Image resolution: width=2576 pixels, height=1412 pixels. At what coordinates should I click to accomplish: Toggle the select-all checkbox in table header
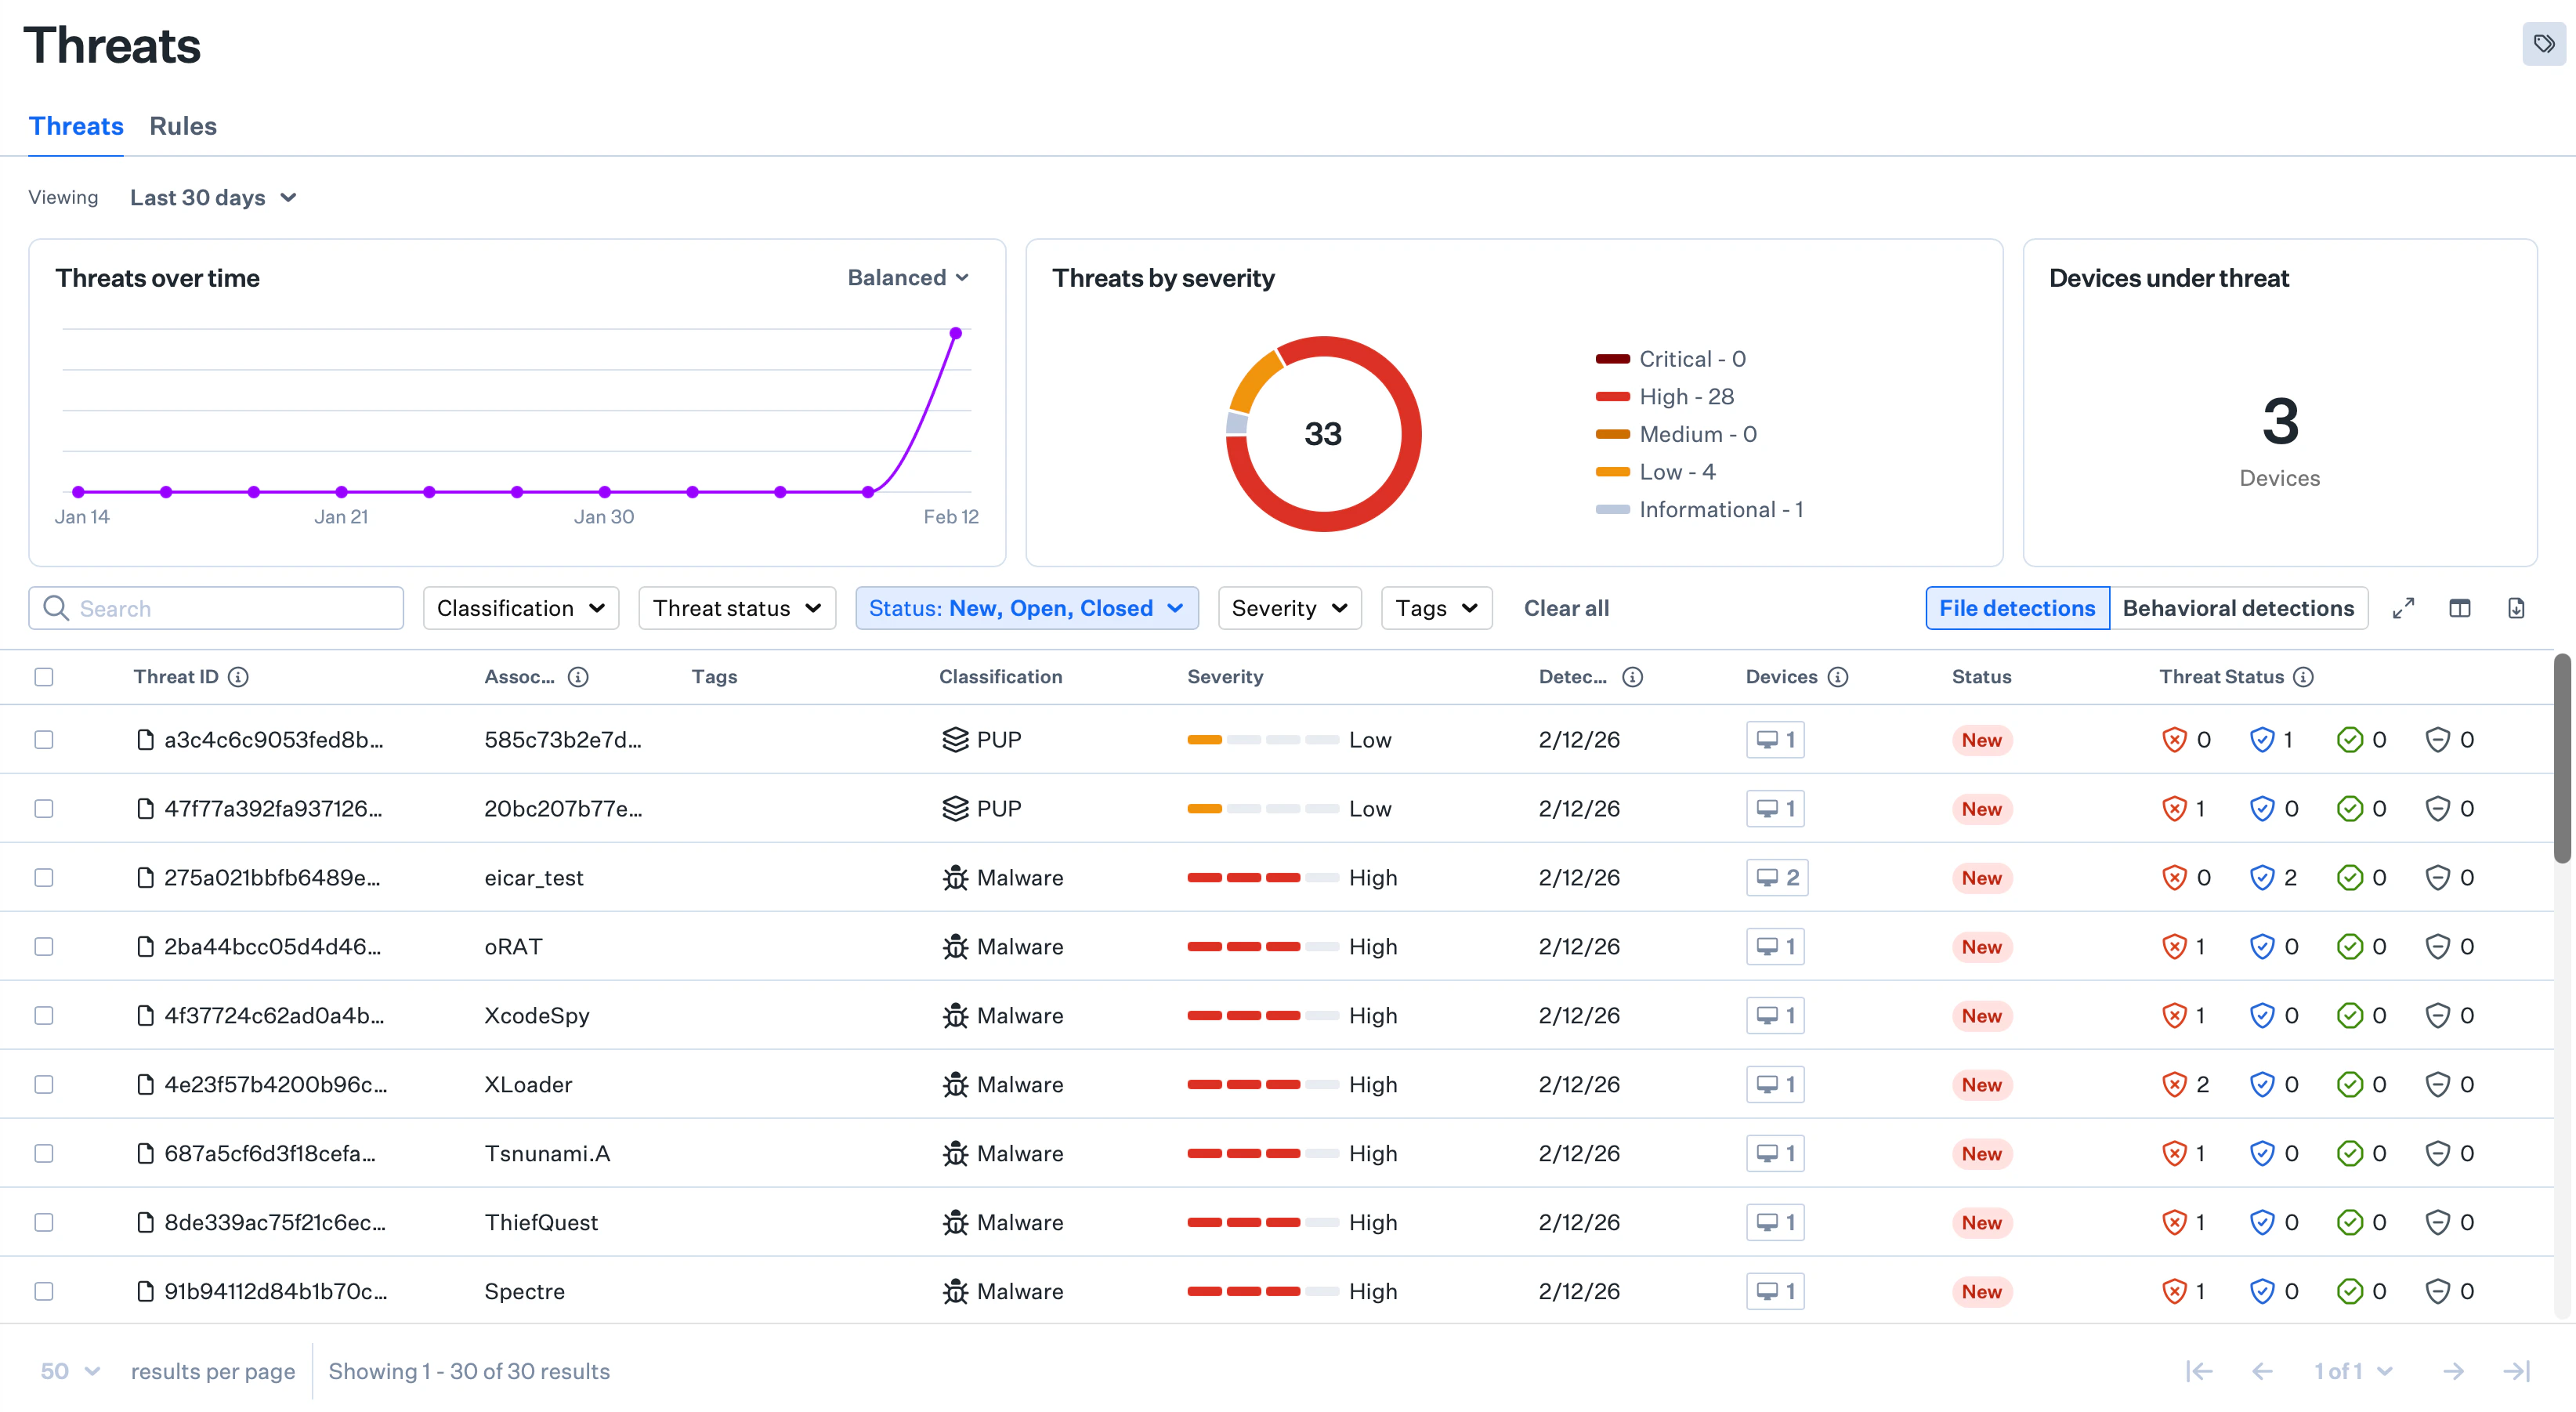tap(43, 677)
